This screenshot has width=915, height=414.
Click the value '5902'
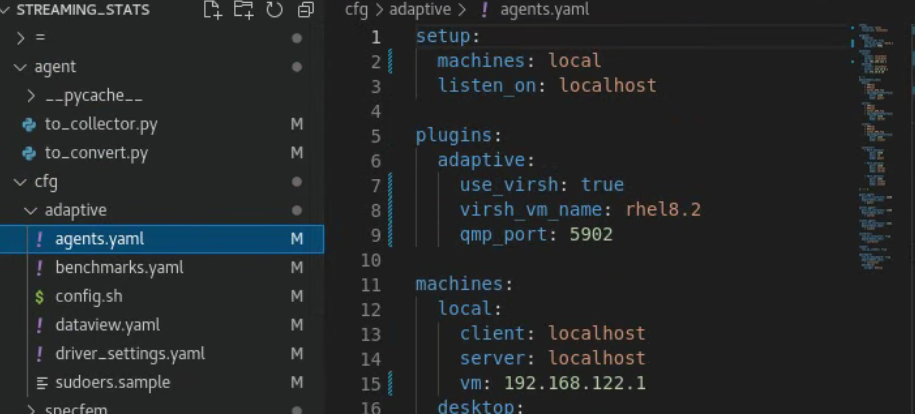click(591, 235)
